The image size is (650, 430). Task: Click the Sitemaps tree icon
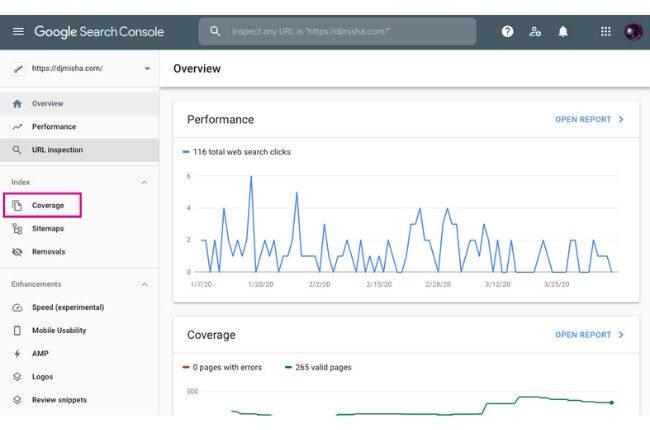pyautogui.click(x=17, y=228)
